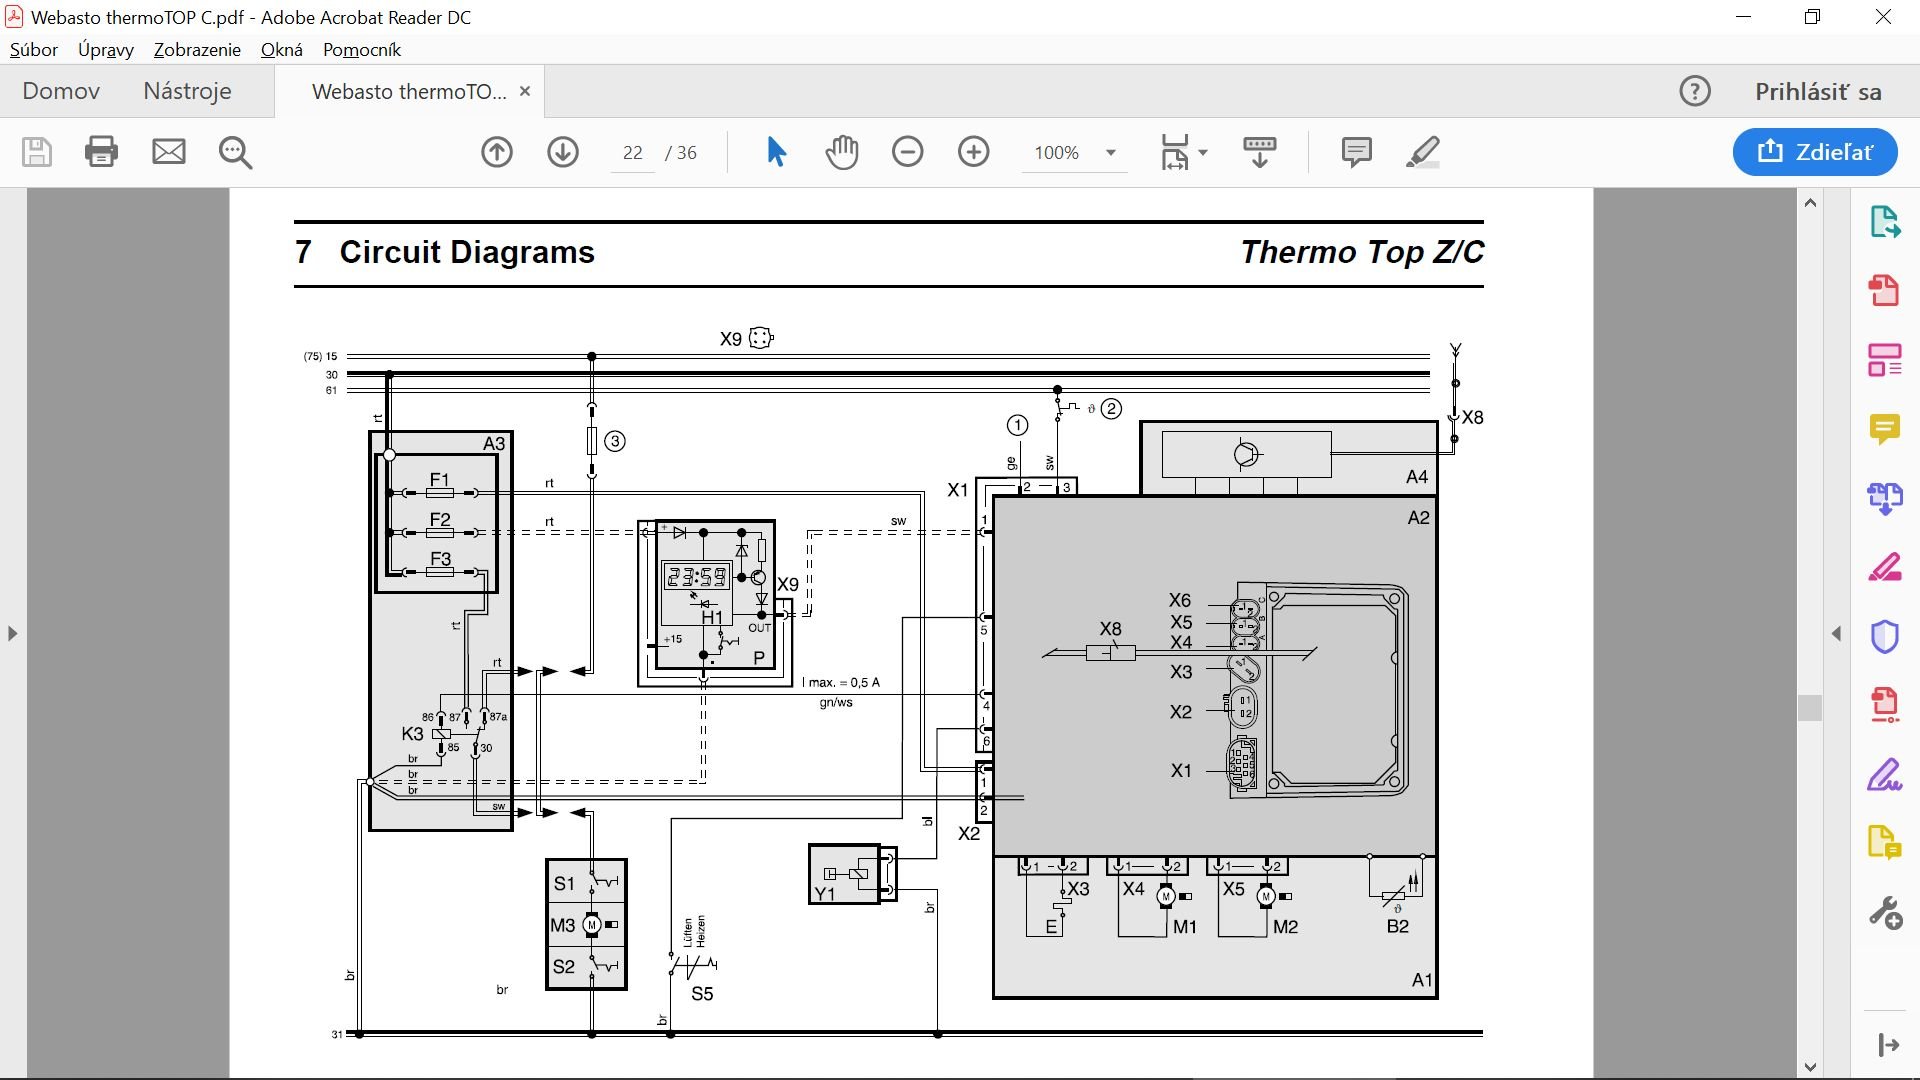Send file by email envelope icon

(x=168, y=152)
